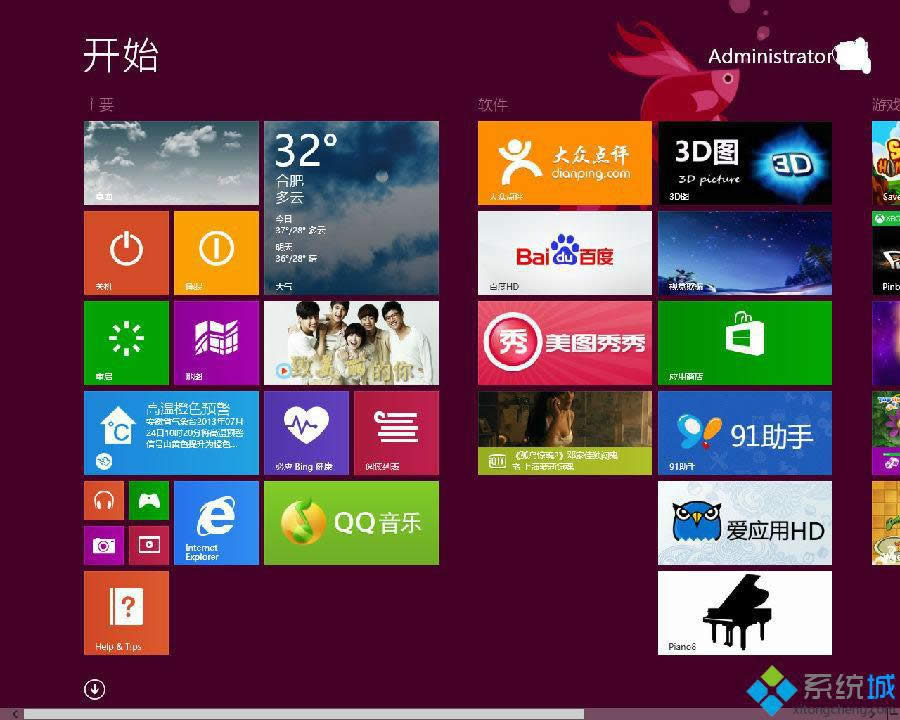Click the horizontal scrollbar at the bottom

point(300,713)
